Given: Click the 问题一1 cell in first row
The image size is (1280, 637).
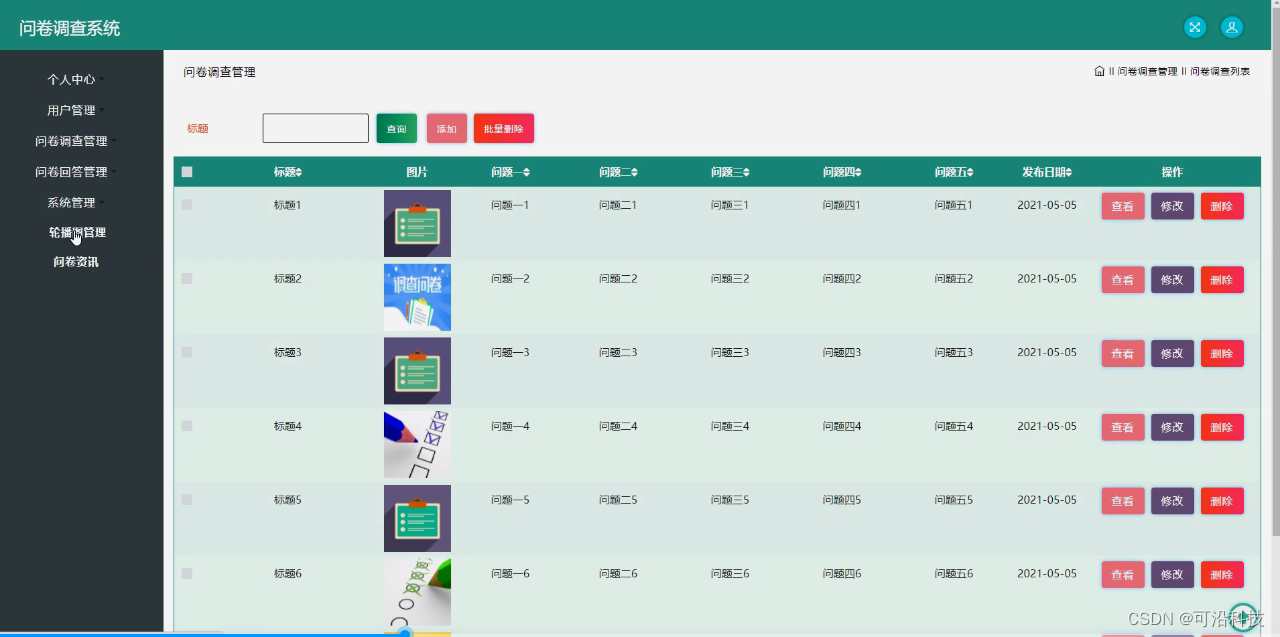Looking at the screenshot, I should pos(510,205).
